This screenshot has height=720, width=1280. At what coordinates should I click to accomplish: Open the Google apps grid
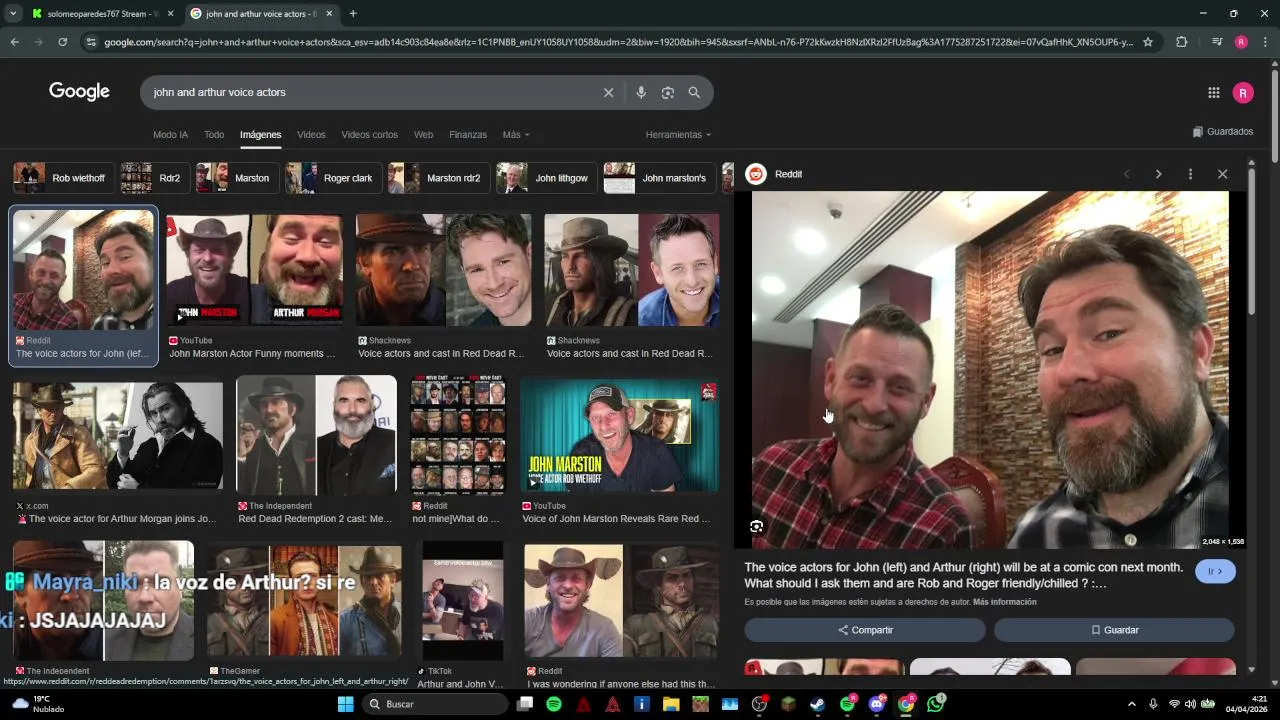1214,93
